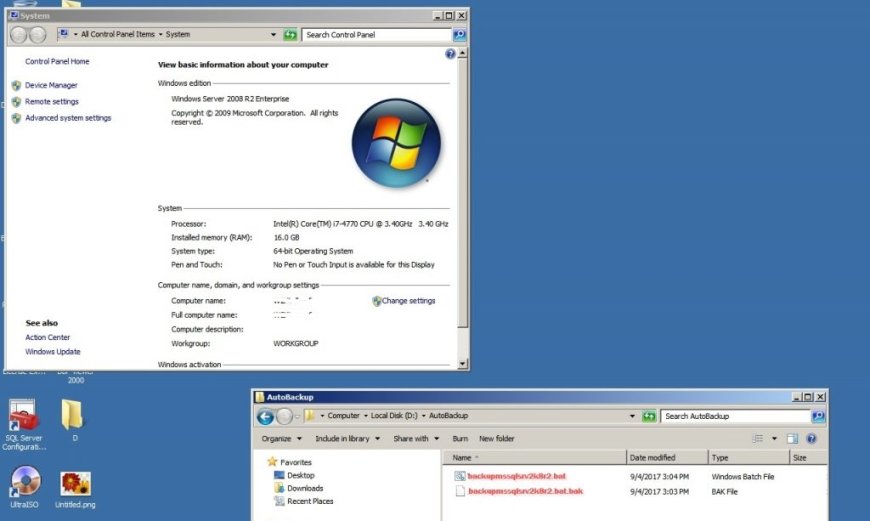Refresh the AutoBackup folder address
Screen dimensions: 870x521
point(649,416)
